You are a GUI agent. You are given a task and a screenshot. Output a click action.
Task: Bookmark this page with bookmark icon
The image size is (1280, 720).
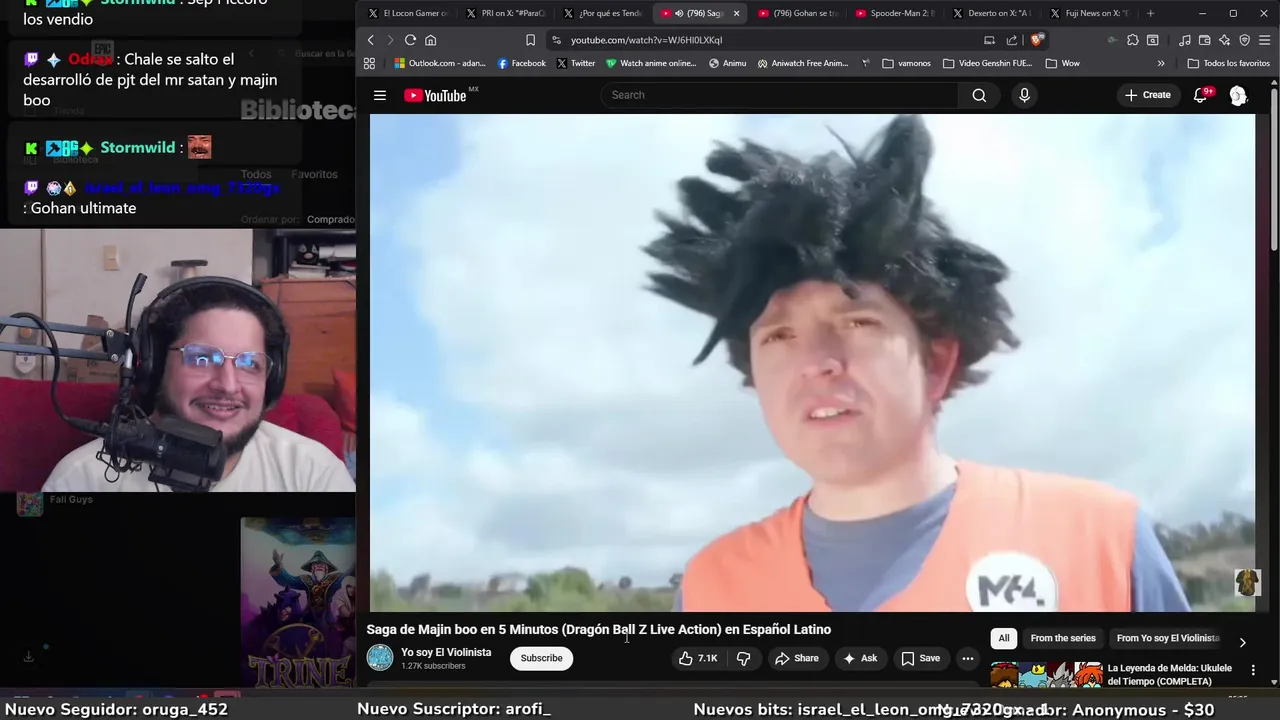click(x=530, y=40)
